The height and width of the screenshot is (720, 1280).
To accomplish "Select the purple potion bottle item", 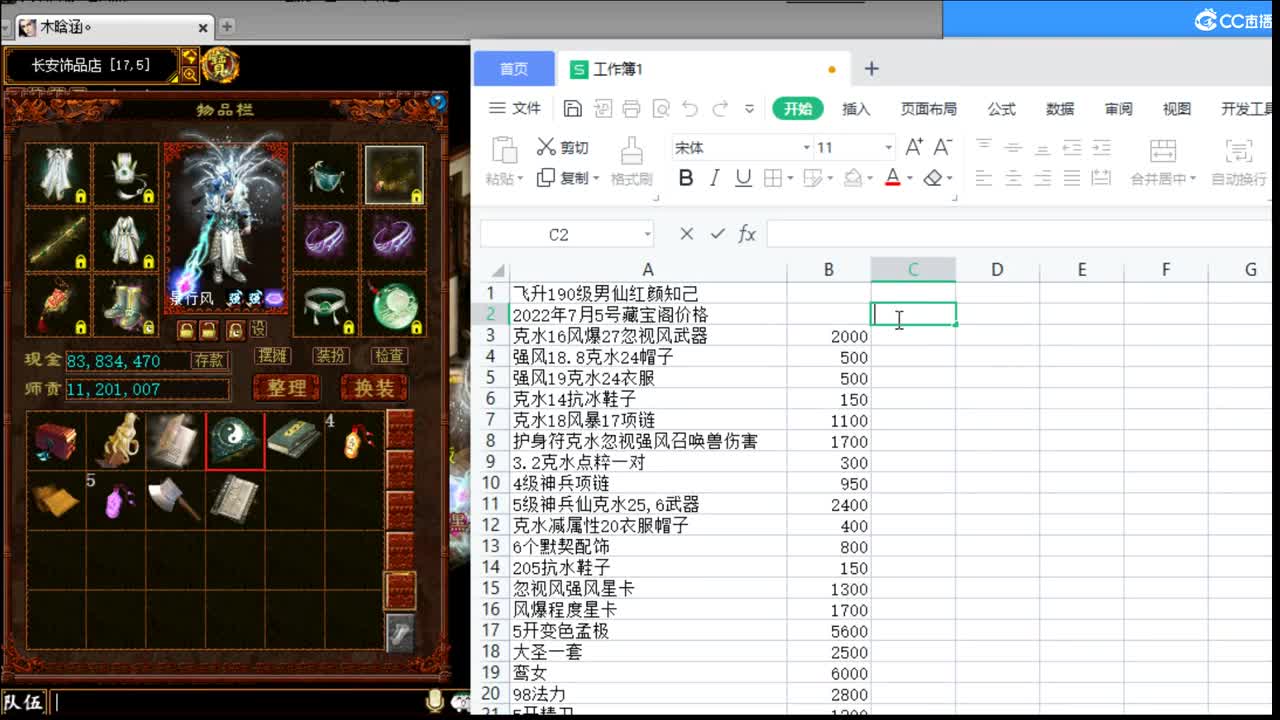I will click(116, 500).
